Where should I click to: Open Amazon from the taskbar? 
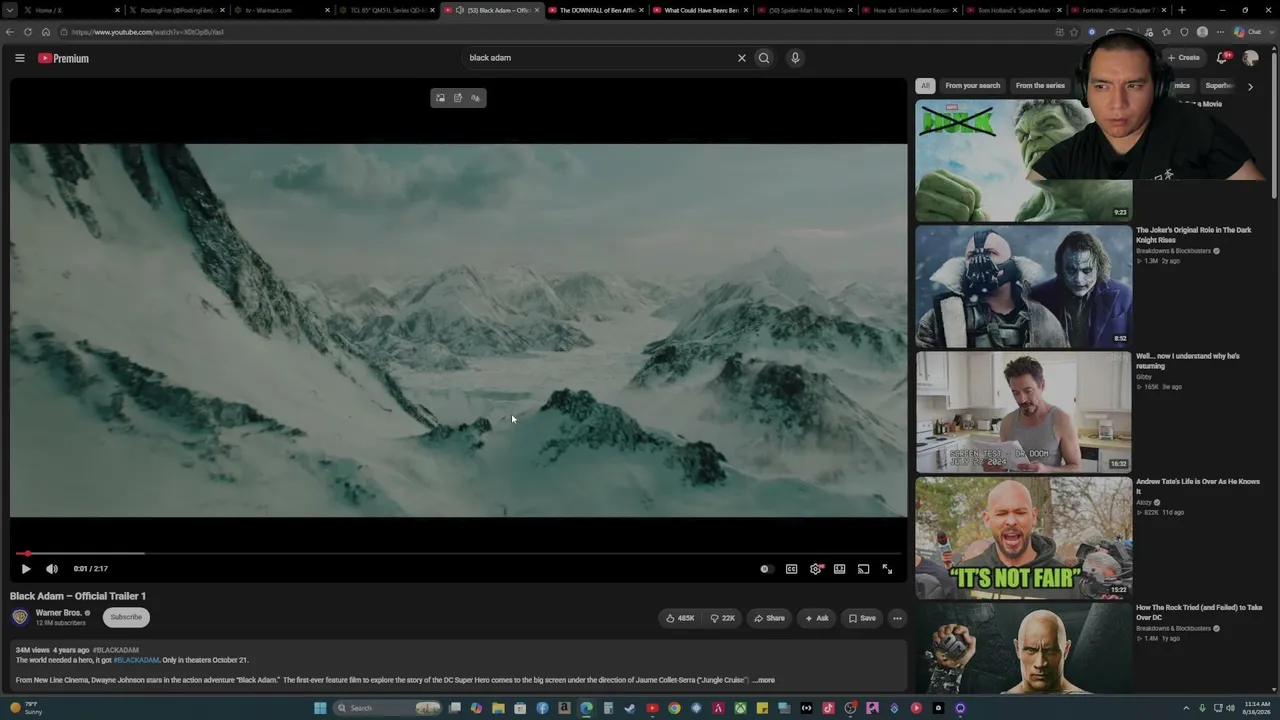[x=564, y=708]
